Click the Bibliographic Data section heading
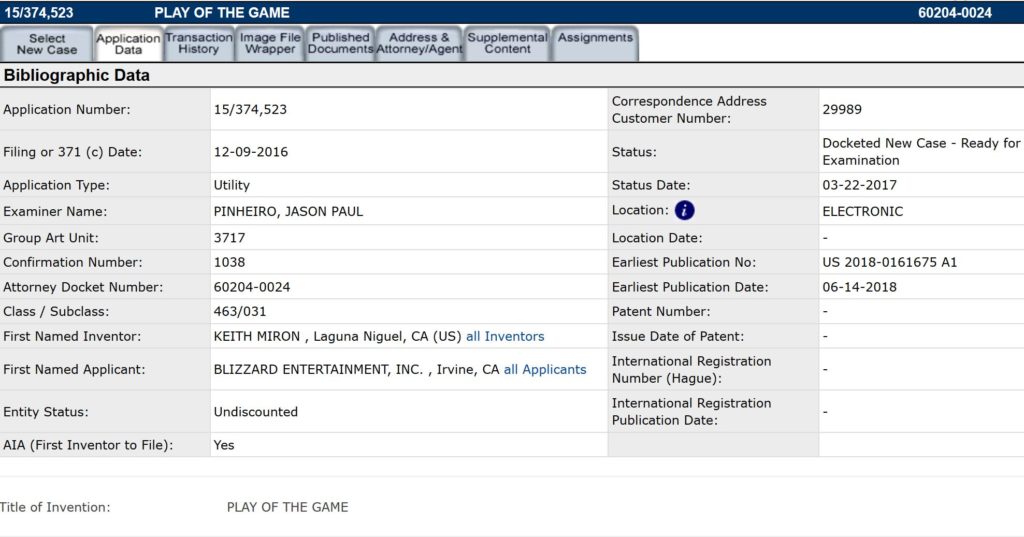Screen dimensions: 1024x537 pos(76,75)
